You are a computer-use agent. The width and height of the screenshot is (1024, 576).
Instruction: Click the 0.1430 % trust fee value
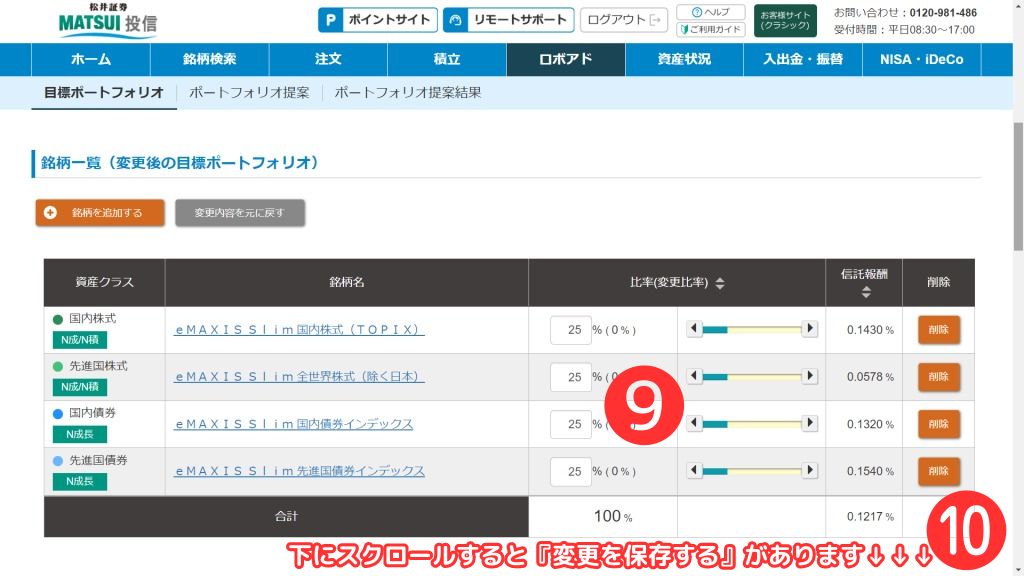[870, 330]
